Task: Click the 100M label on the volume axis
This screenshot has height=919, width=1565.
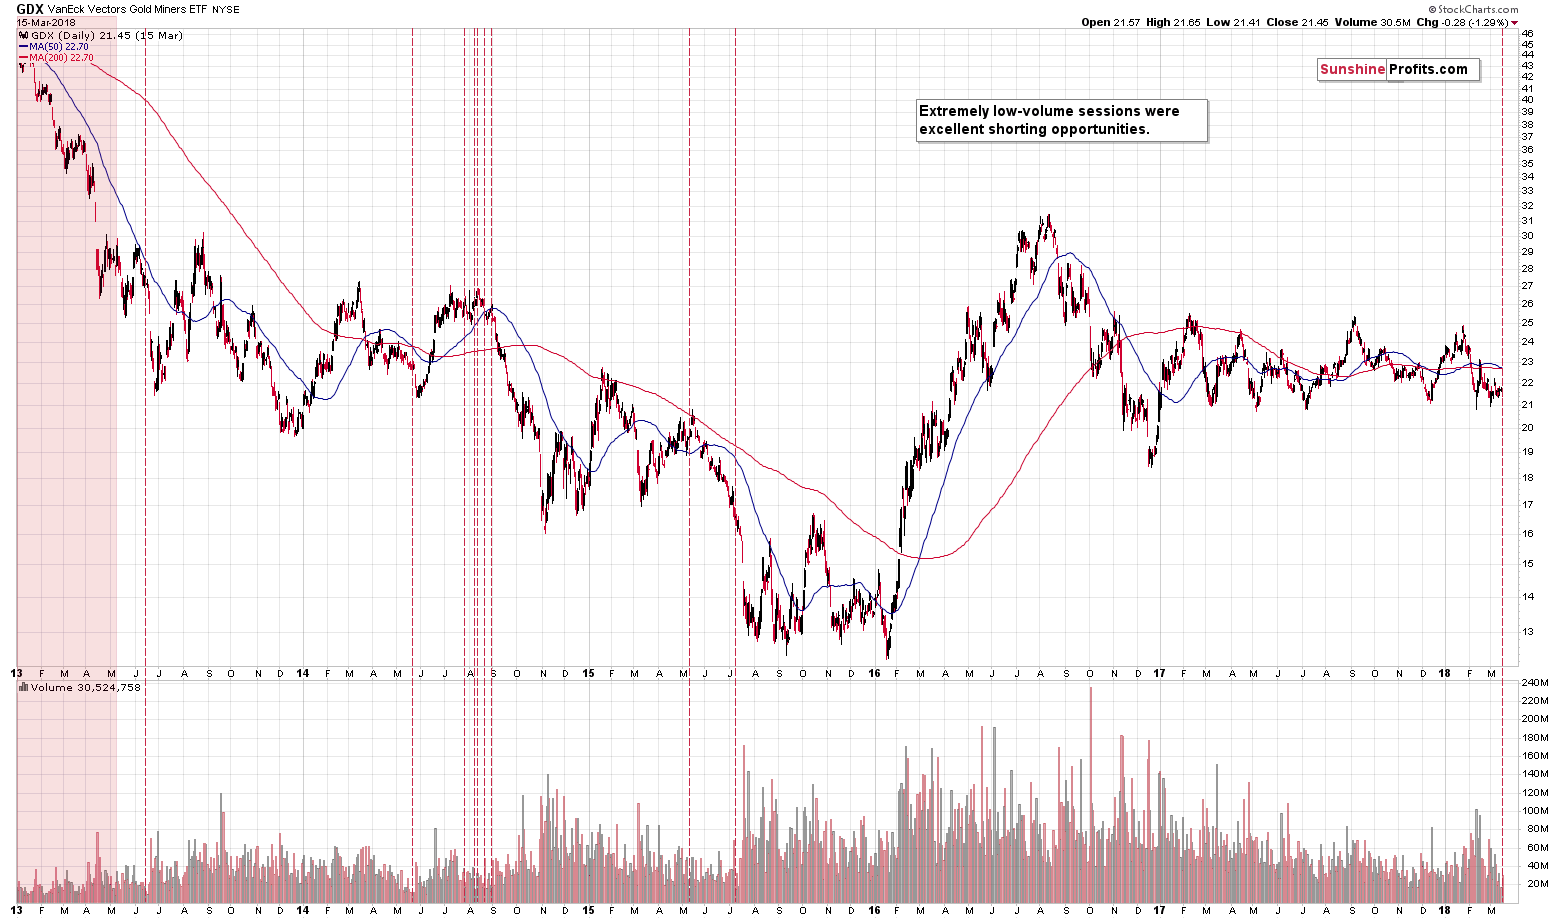Action: pyautogui.click(x=1535, y=811)
